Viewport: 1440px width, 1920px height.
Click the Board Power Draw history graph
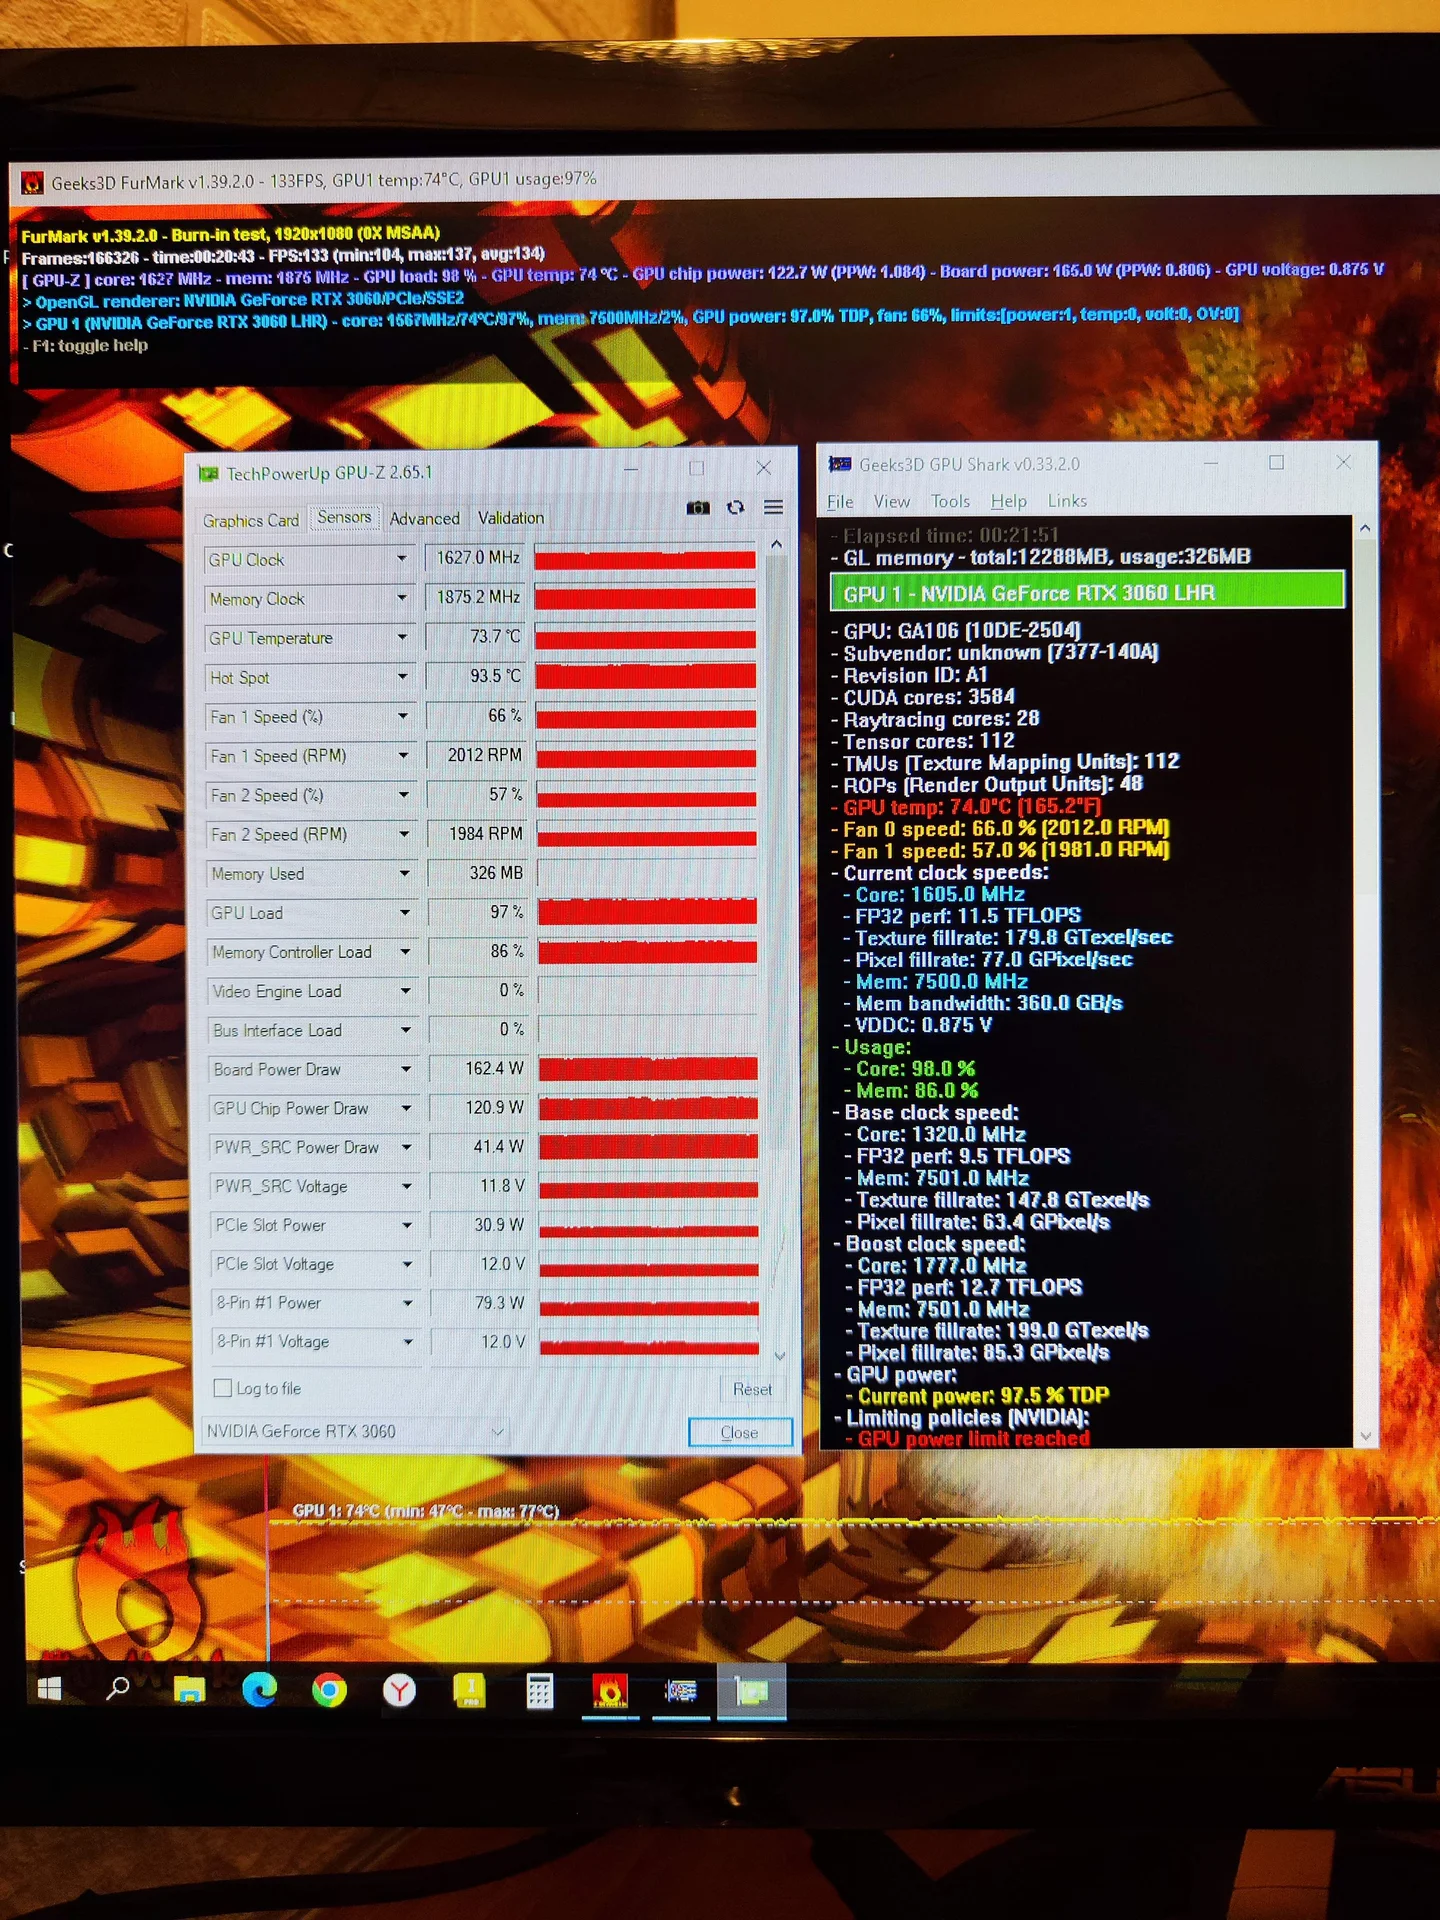tap(648, 1068)
